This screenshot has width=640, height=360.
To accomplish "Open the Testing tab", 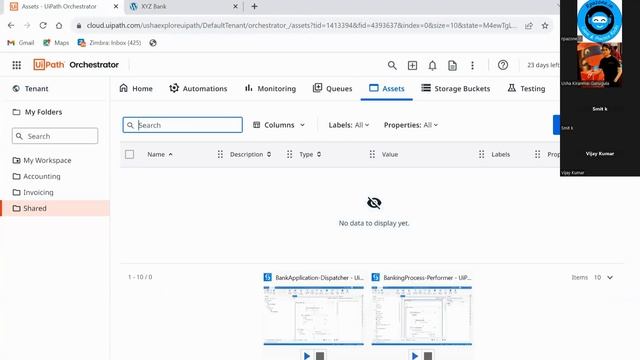I will [x=527, y=89].
